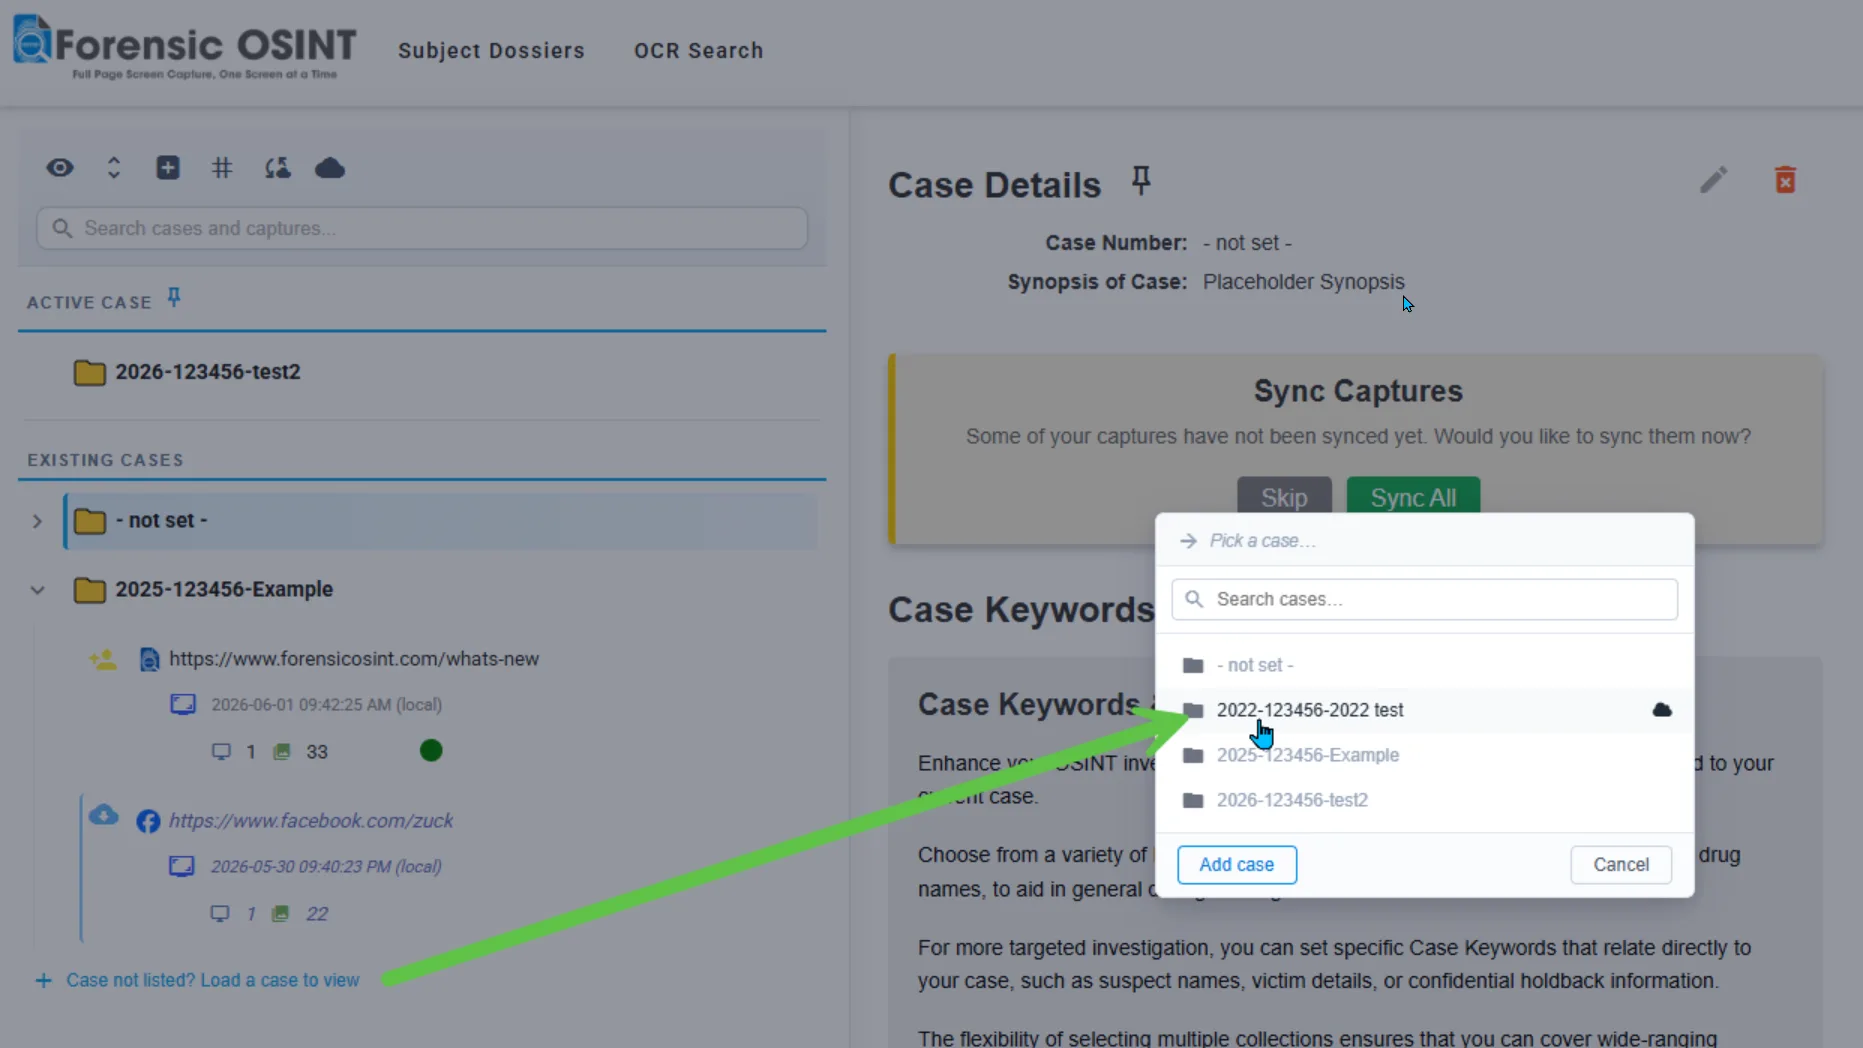Click the cloud icon on 2022-123456-2022 test row
This screenshot has height=1048, width=1863.
[x=1662, y=710]
